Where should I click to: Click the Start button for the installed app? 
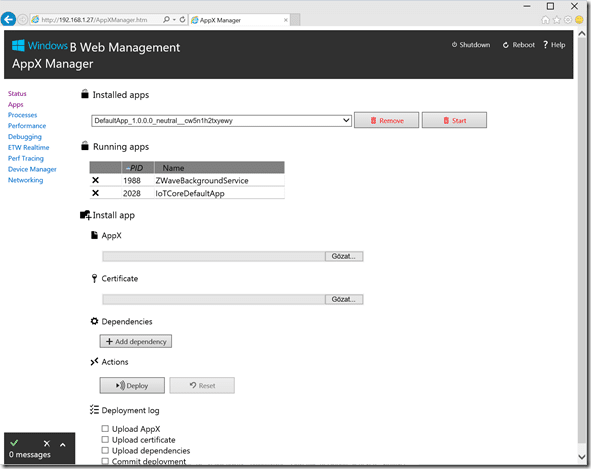tap(454, 120)
